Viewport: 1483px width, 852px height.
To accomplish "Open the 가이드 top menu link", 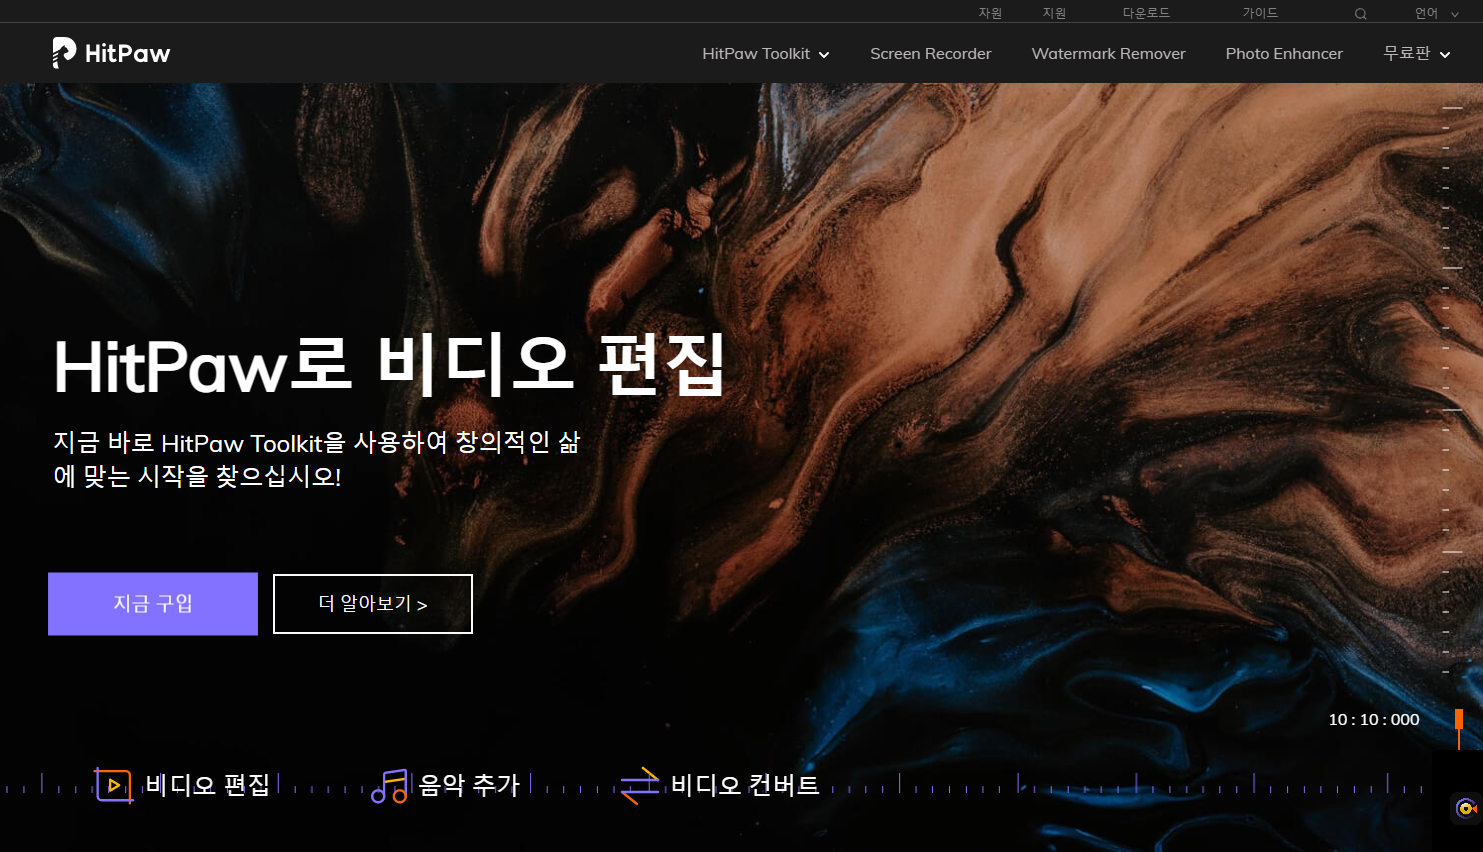I will tap(1260, 13).
